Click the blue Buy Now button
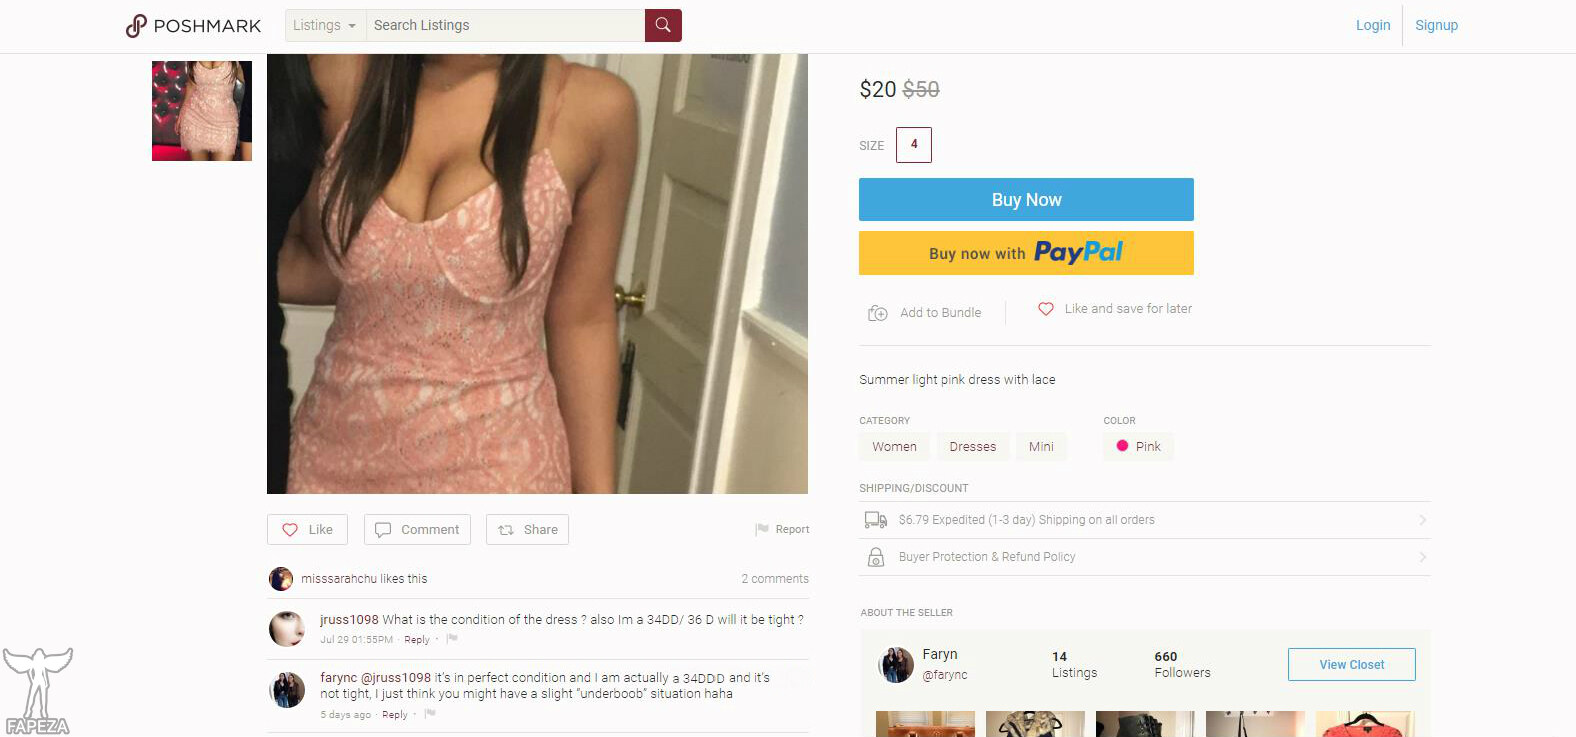The image size is (1576, 737). coord(1026,200)
